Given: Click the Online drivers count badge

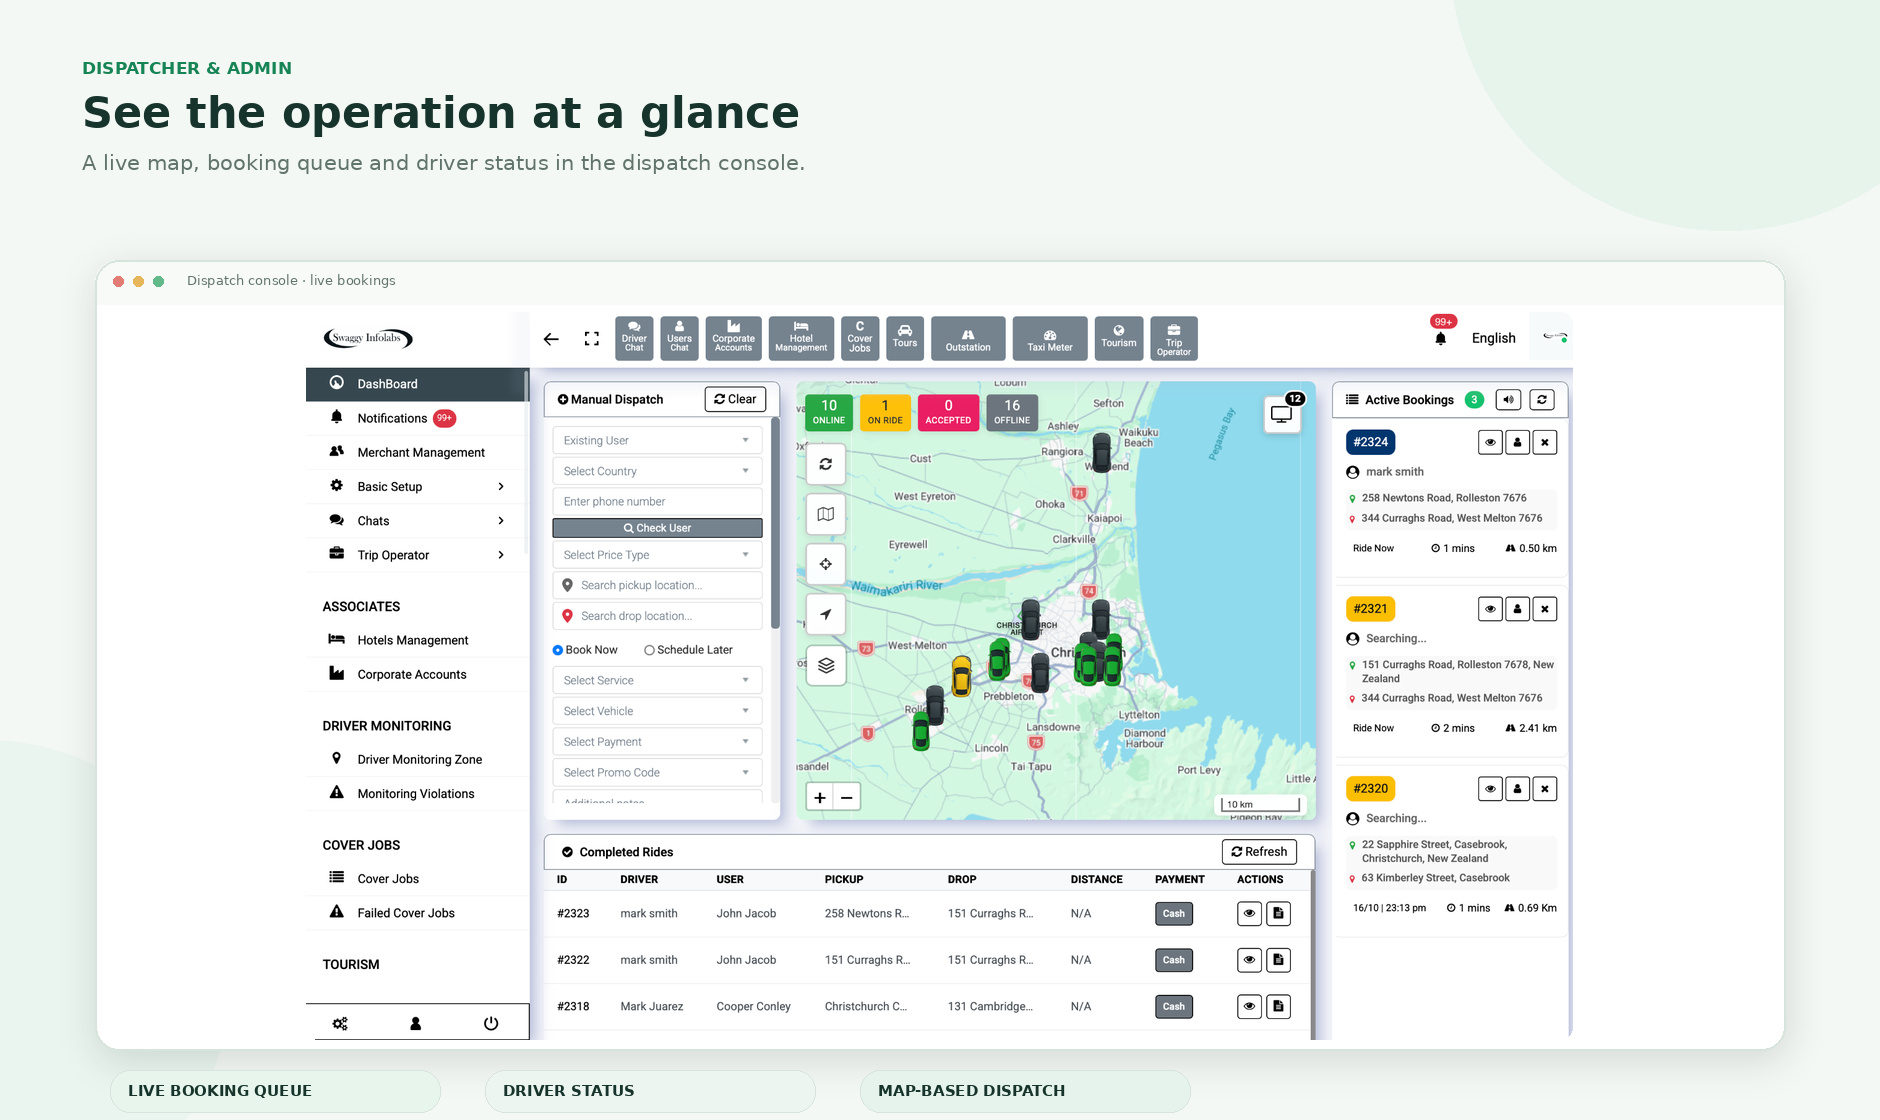Looking at the screenshot, I should pyautogui.click(x=829, y=412).
